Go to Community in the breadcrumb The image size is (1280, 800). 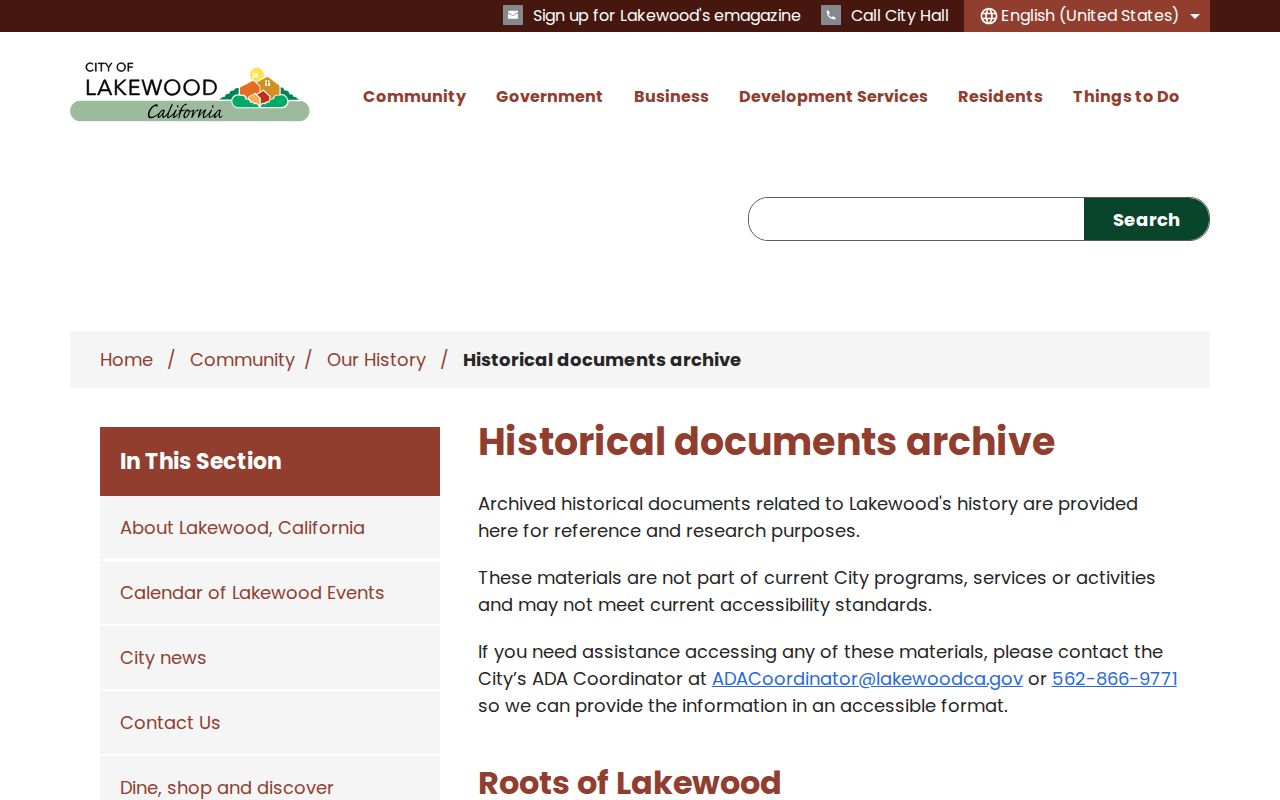(242, 360)
